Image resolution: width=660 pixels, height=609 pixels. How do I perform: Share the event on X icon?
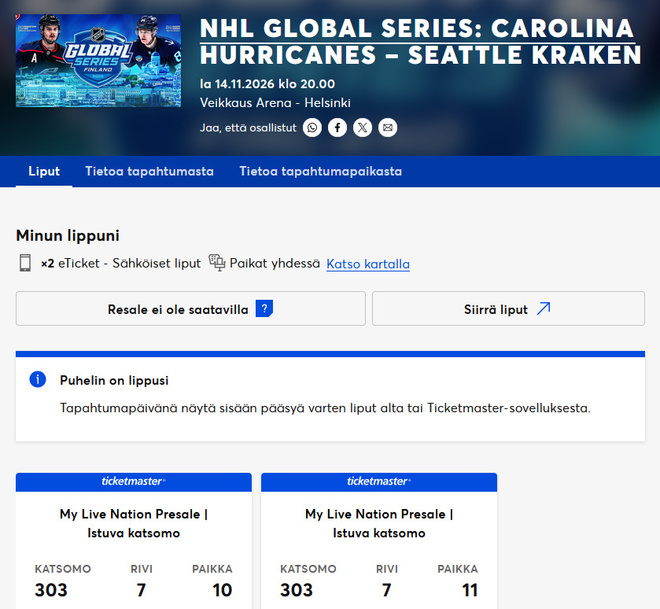362,128
